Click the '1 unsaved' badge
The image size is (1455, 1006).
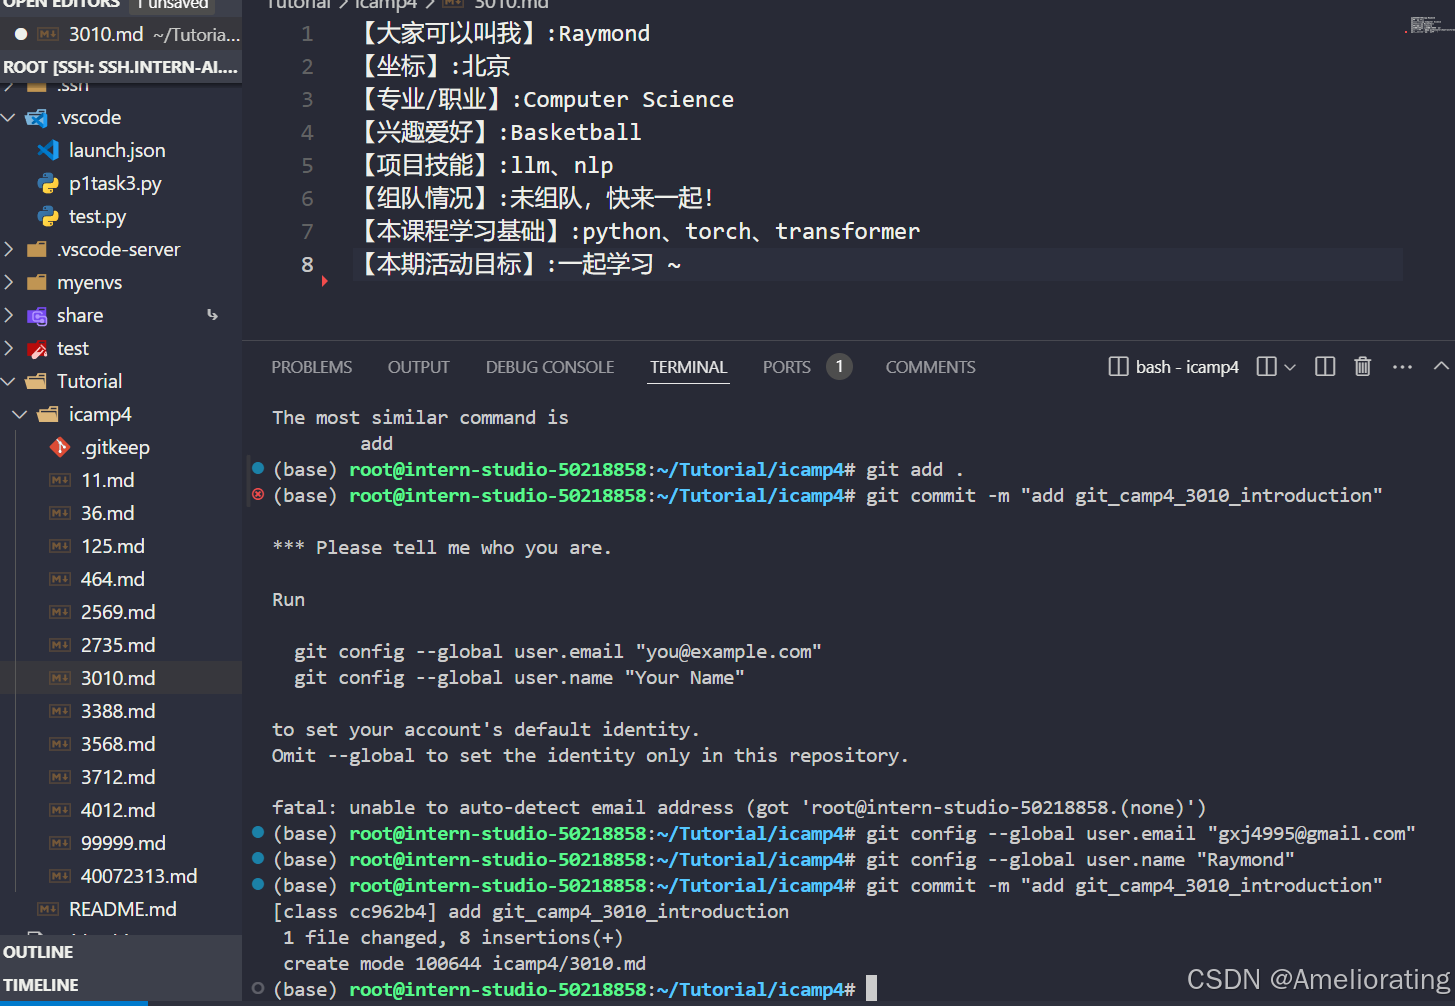pos(172,4)
